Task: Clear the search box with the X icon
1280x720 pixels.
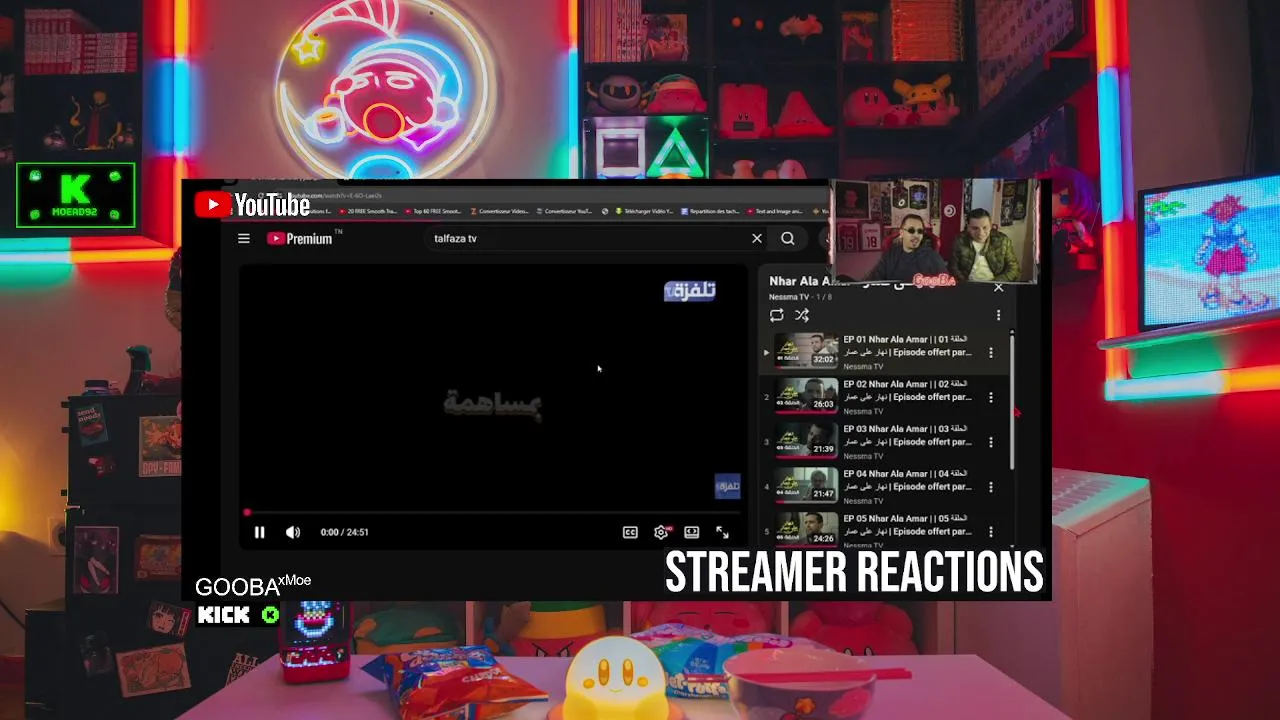Action: [757, 238]
